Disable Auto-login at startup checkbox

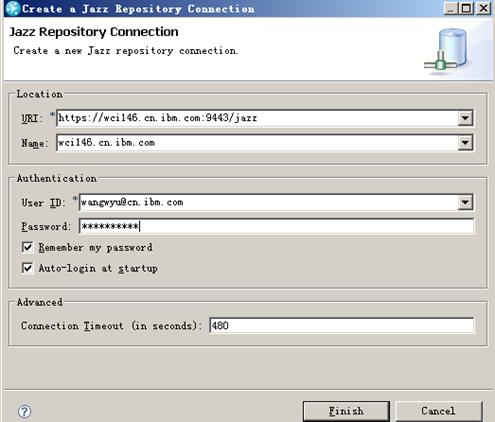[27, 268]
